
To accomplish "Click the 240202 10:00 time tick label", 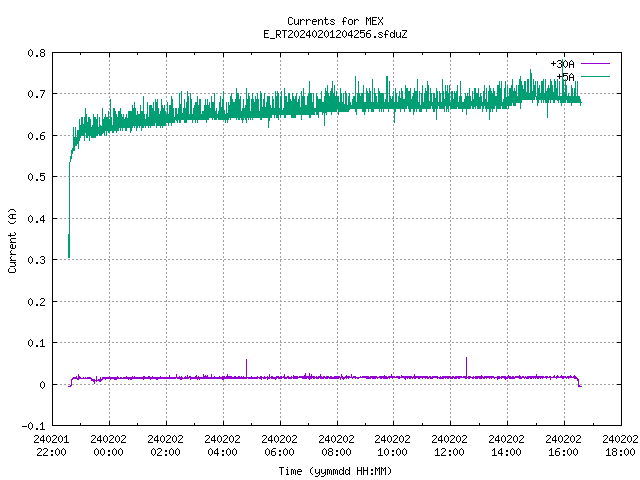I will pyautogui.click(x=393, y=446).
